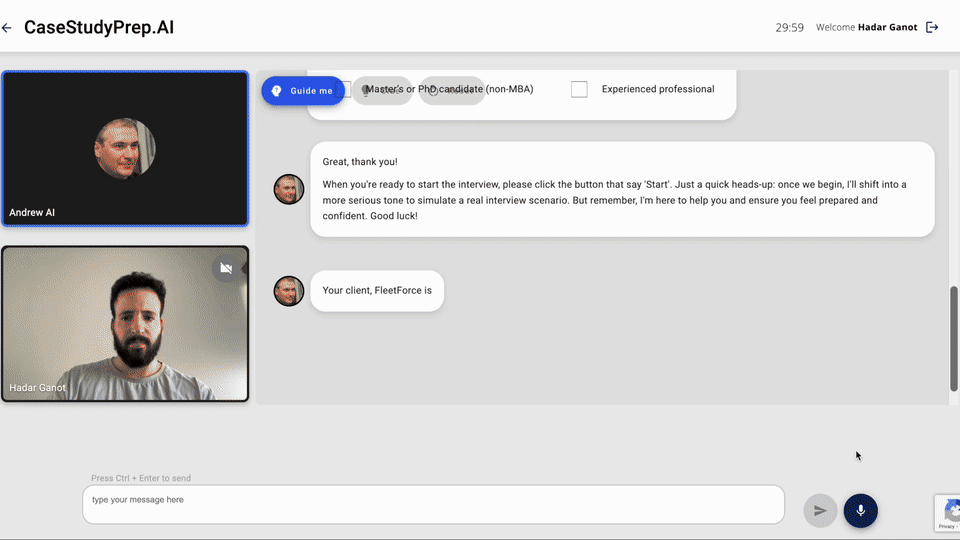The image size is (960, 540).
Task: Click the 29:59 countdown timer
Action: [789, 27]
